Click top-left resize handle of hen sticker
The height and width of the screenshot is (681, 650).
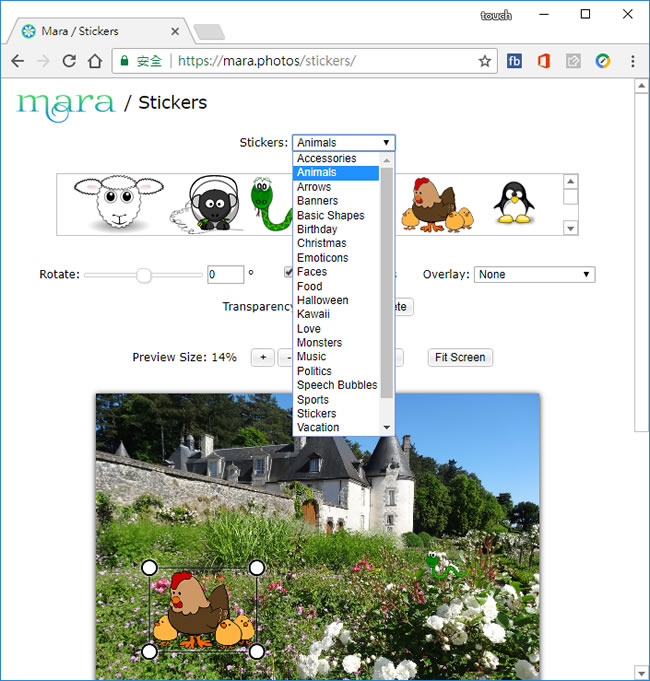point(149,568)
